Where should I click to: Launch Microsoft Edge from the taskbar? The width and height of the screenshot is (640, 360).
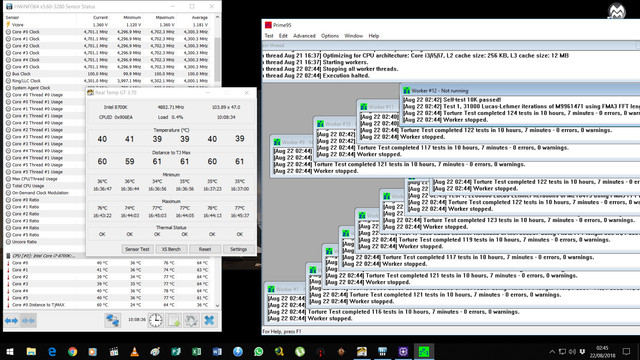click(52, 351)
